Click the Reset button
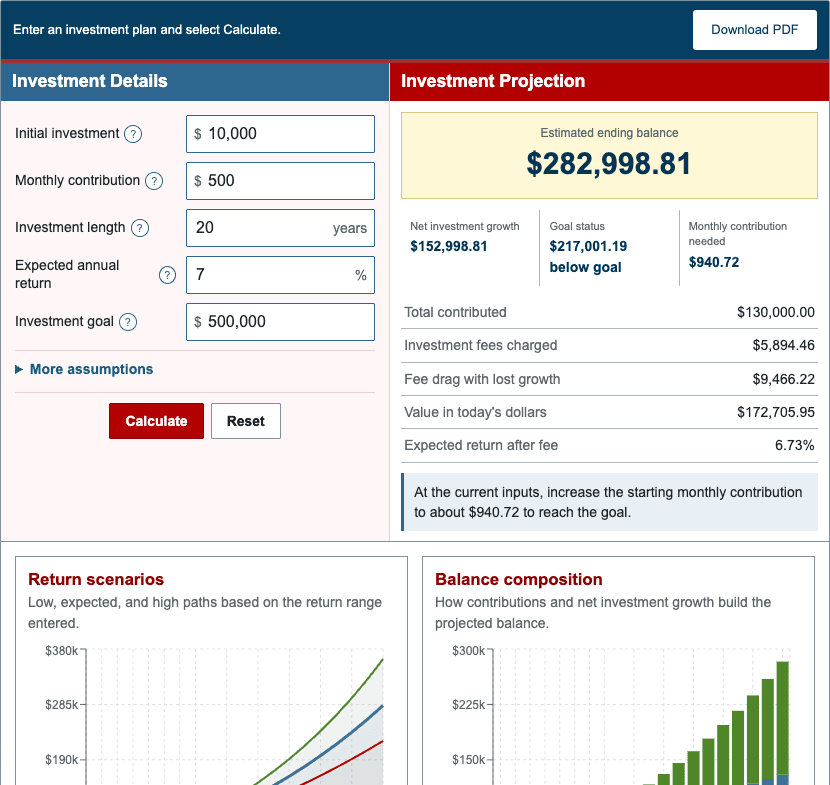830x785 pixels. point(246,421)
